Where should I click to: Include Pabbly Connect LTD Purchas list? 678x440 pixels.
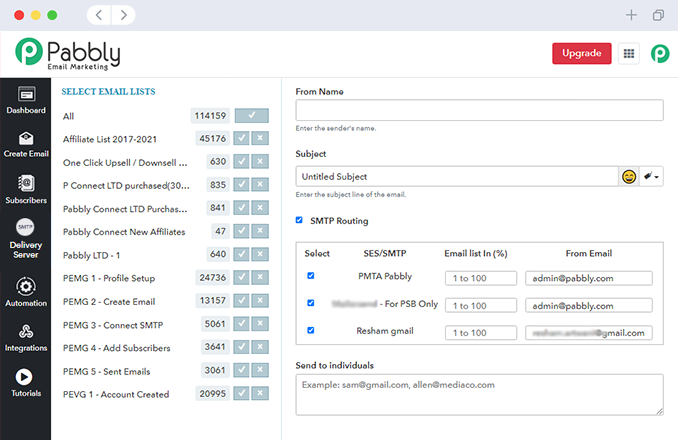click(x=241, y=208)
